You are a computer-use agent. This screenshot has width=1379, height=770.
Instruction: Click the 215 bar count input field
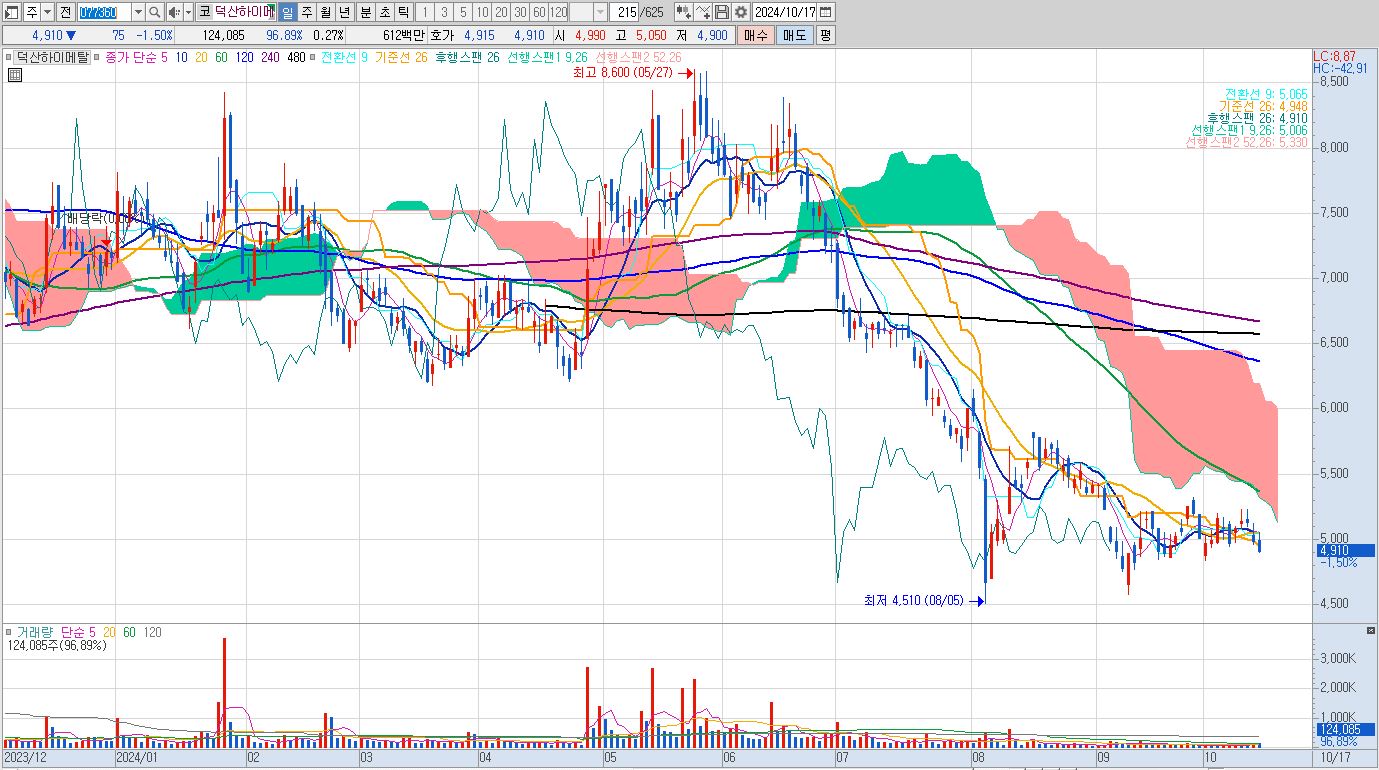point(626,12)
